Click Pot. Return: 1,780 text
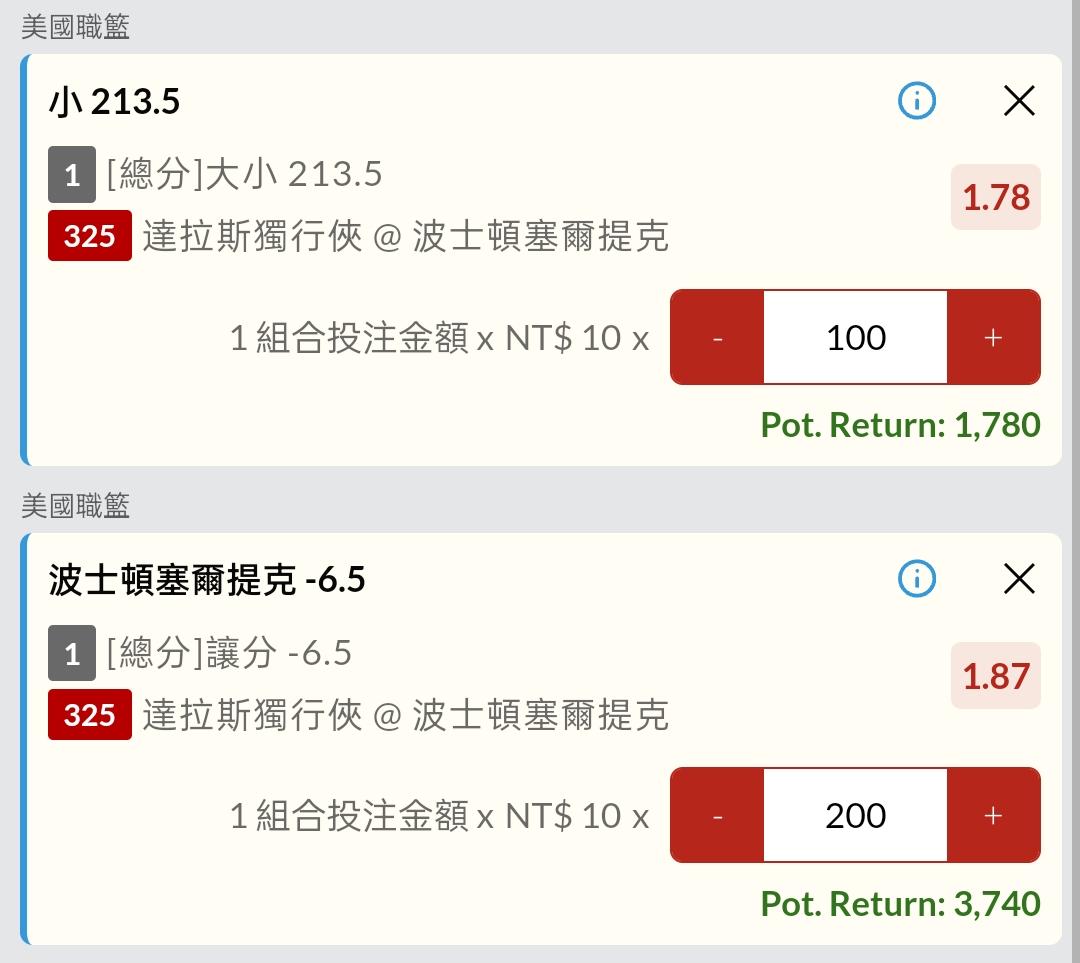The image size is (1080, 963). 900,425
